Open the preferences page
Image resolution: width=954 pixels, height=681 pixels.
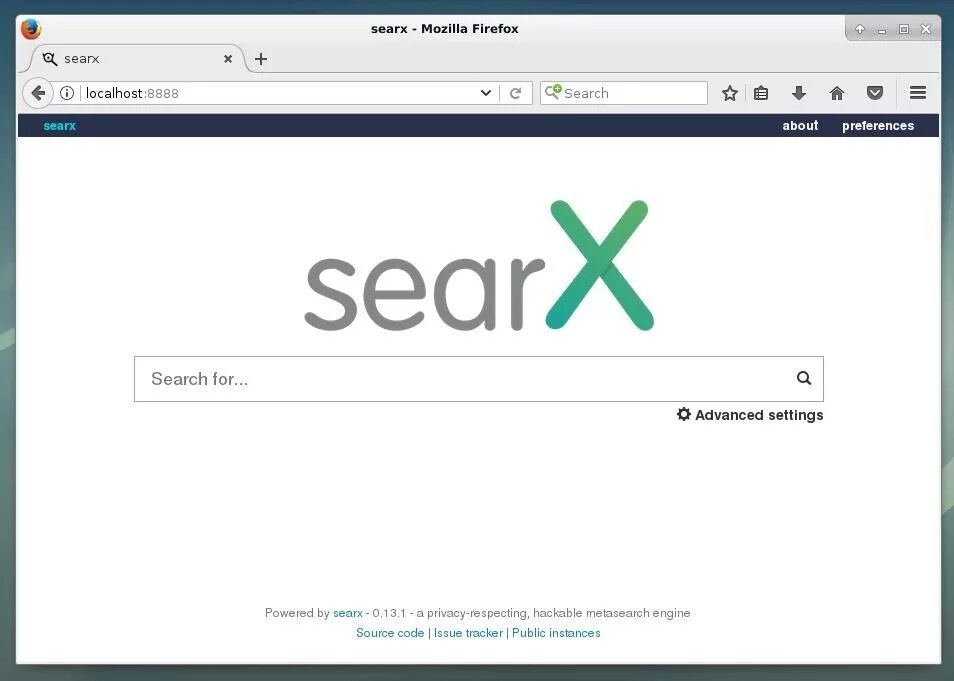878,126
